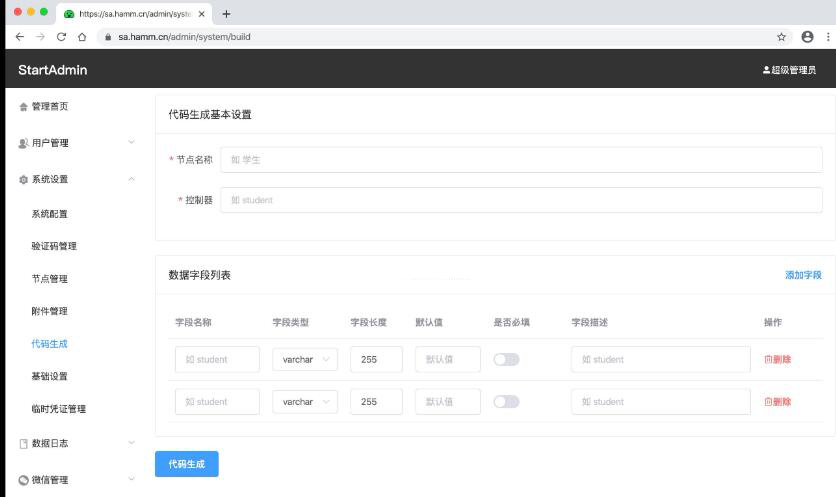Image resolution: width=836 pixels, height=497 pixels.
Task: Click the 系统设置 gear icon
Action: (23, 180)
